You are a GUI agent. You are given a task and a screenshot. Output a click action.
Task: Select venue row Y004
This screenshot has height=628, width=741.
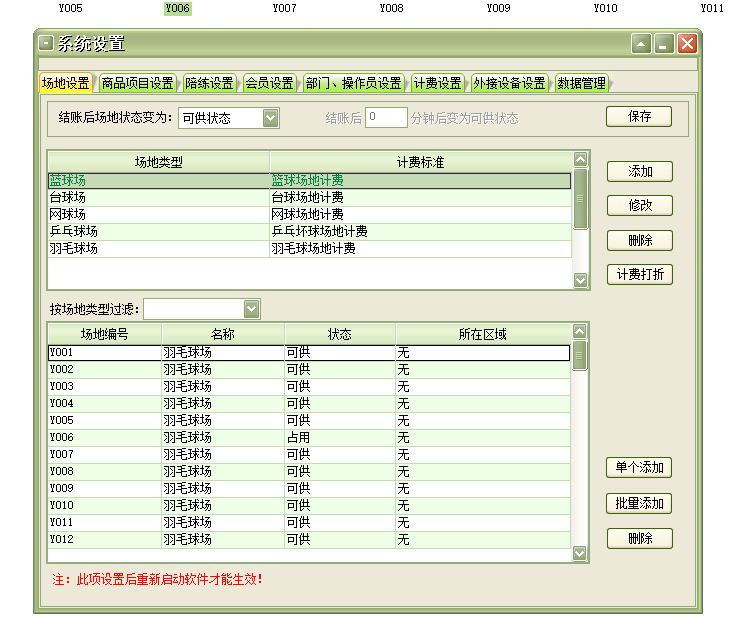[309, 404]
